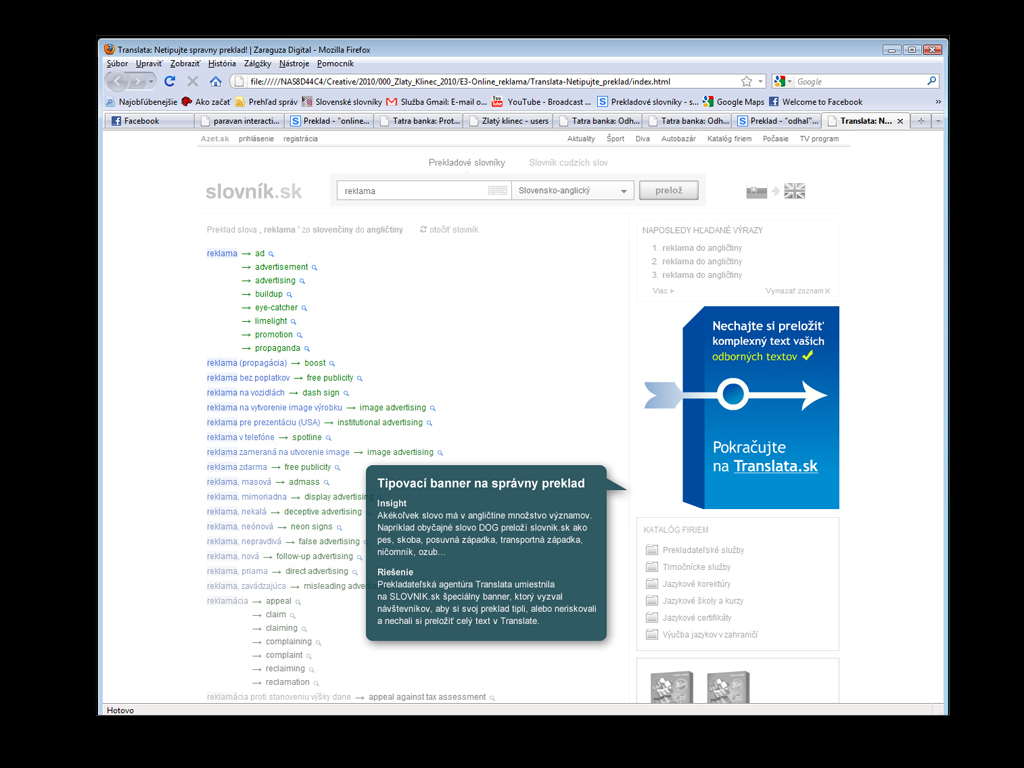Open the virtual keyboard icon in search box
Image resolution: width=1024 pixels, height=768 pixels.
(498, 191)
